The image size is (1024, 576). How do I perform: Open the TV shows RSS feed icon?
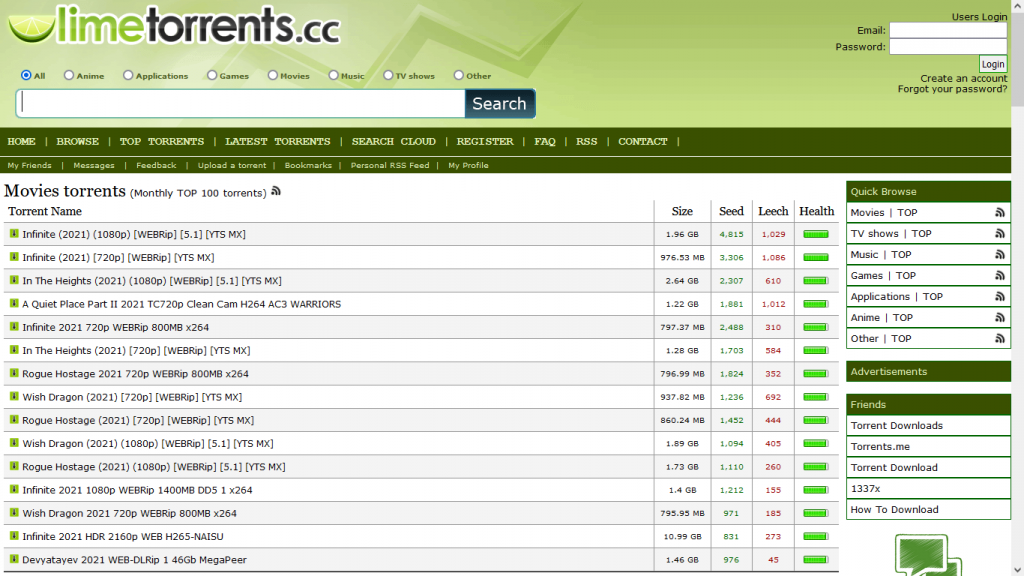pos(999,234)
